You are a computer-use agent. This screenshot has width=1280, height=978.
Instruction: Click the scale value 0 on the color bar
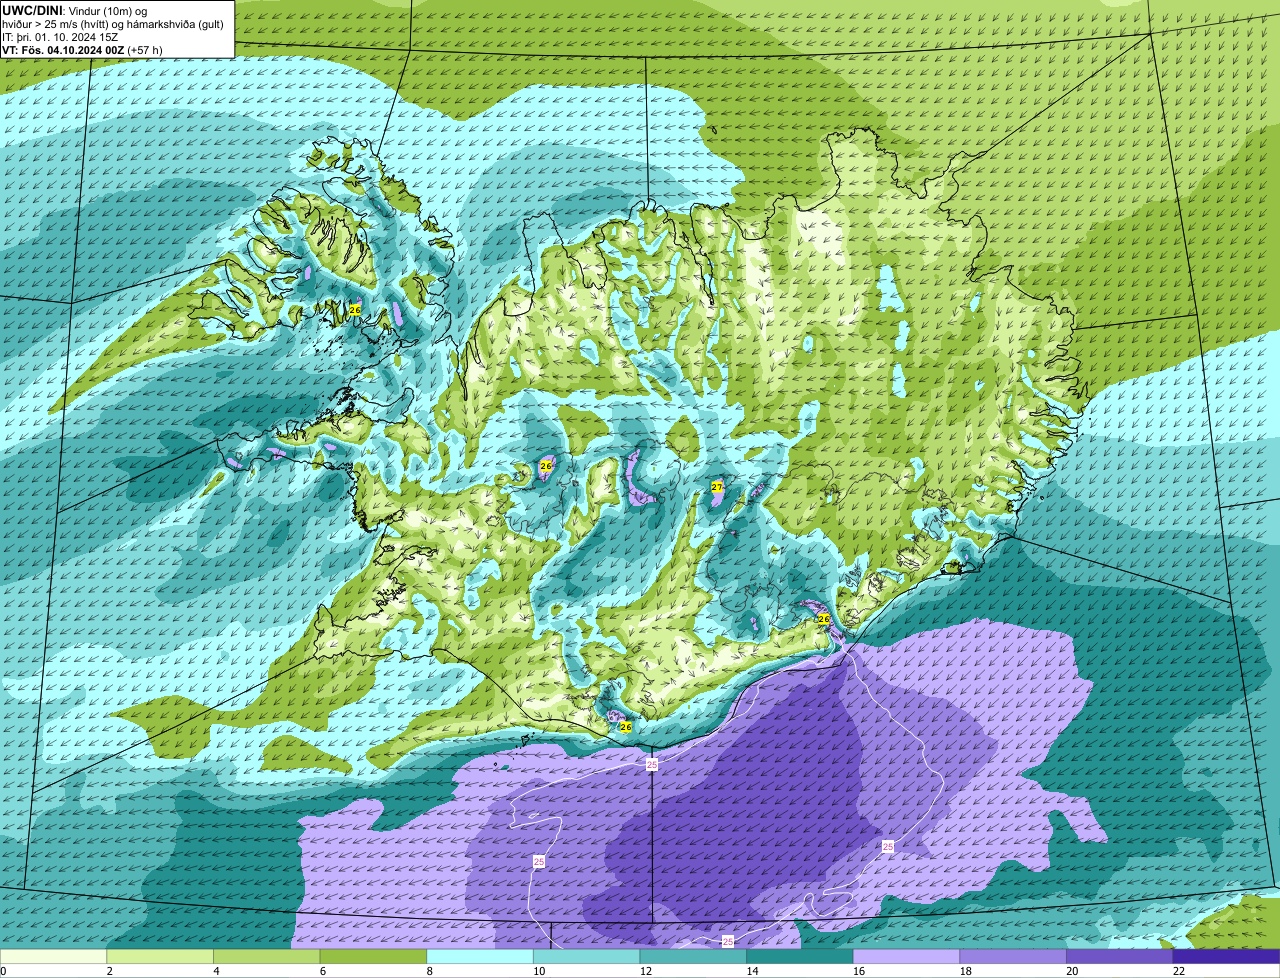(4, 971)
